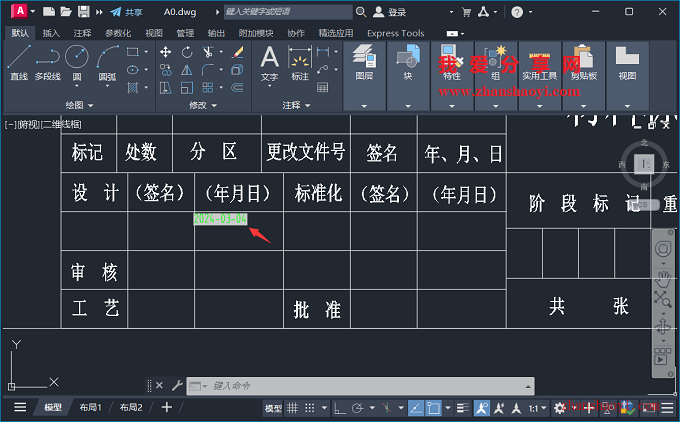This screenshot has width=680, height=422.
Task: Click the 模型 model space button in status bar
Action: [273, 408]
